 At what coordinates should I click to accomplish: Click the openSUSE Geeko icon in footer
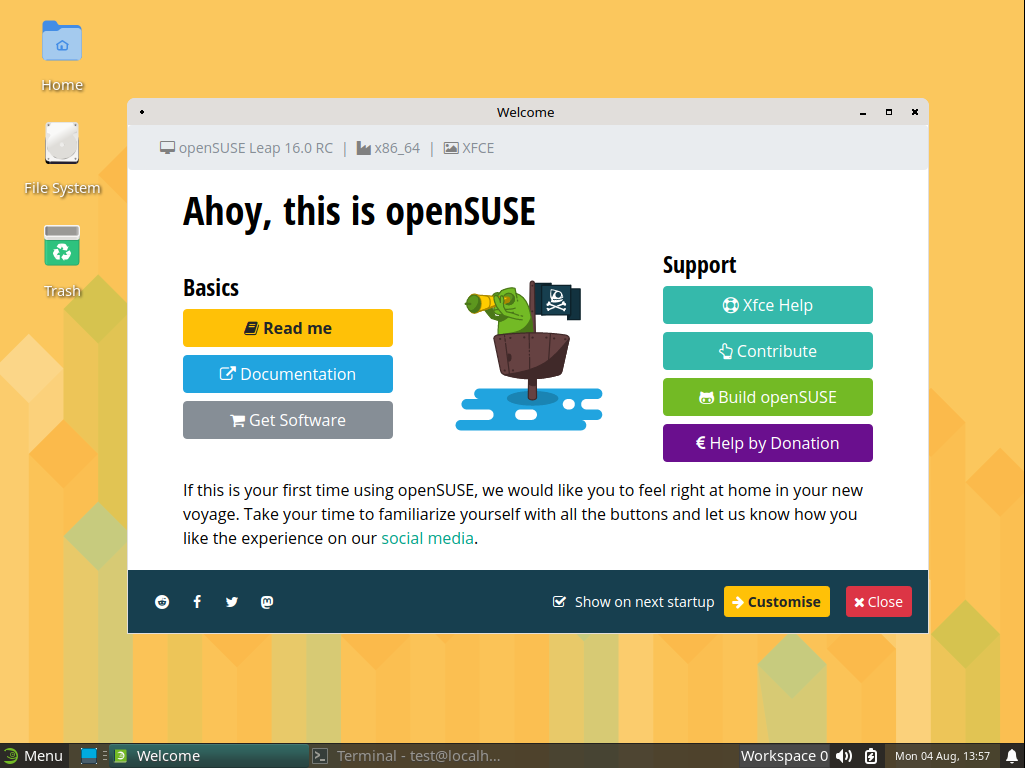tap(161, 601)
